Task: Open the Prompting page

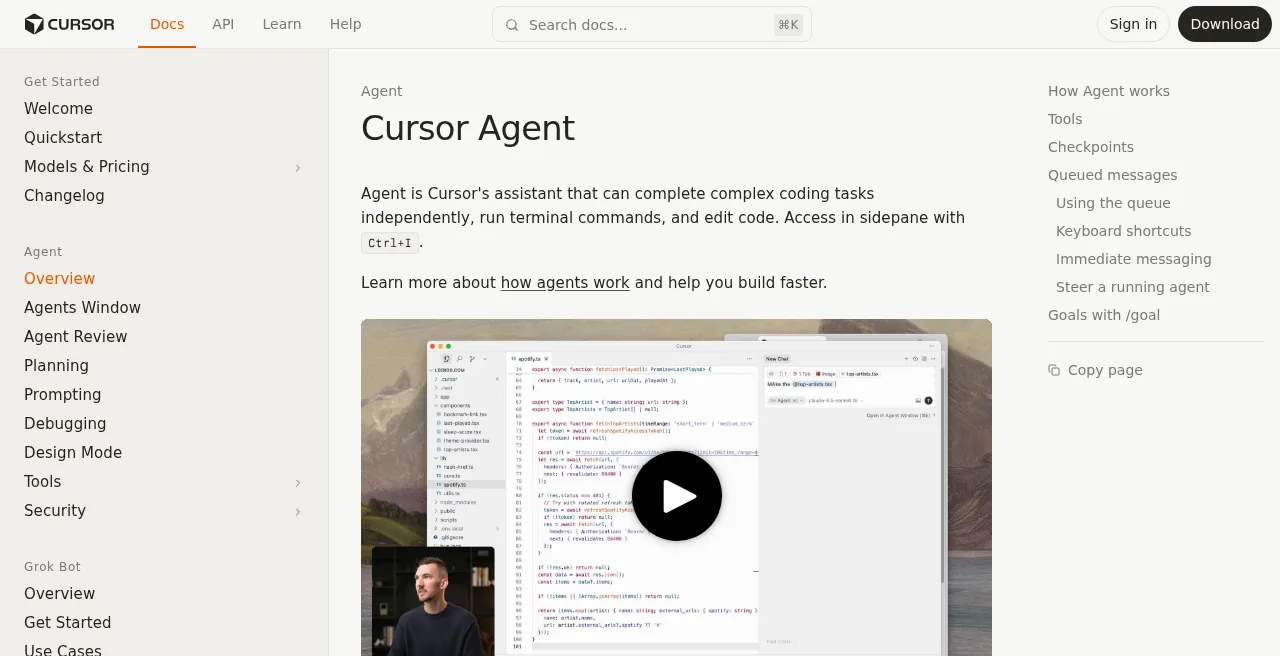Action: (x=63, y=395)
